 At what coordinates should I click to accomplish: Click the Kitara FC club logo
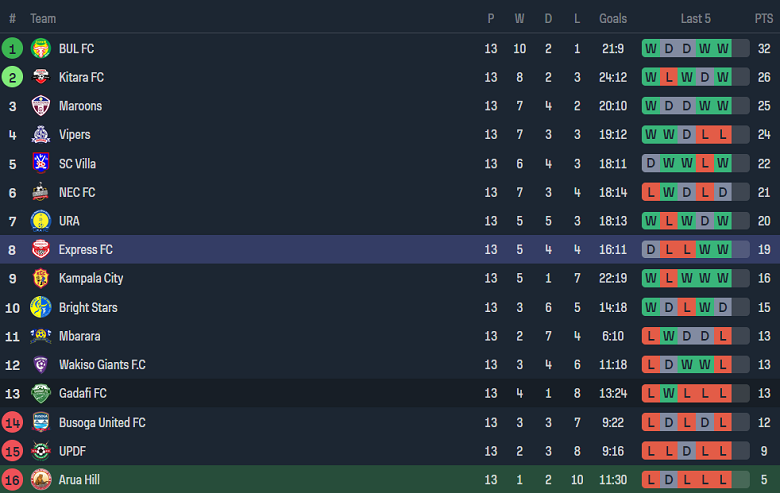pyautogui.click(x=41, y=77)
